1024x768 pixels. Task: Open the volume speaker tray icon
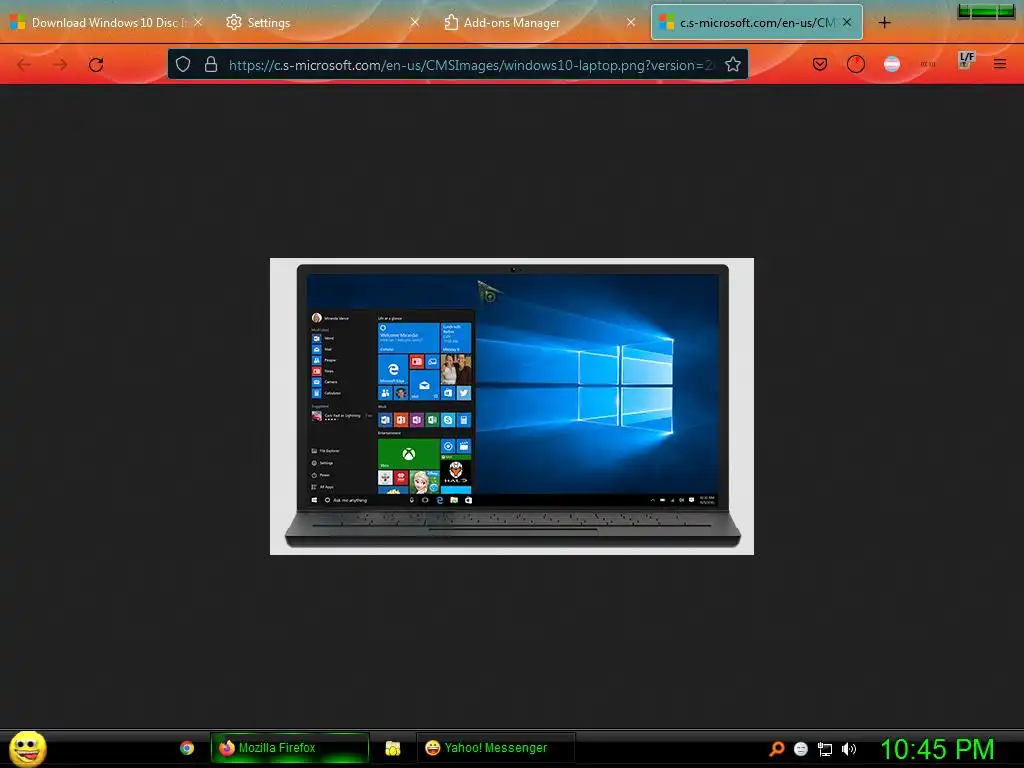point(849,749)
